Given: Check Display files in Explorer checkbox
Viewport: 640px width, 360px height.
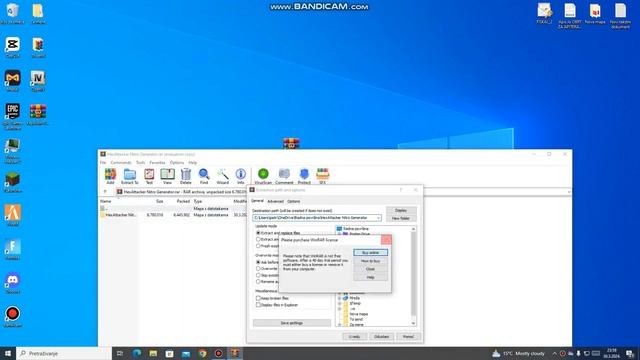Looking at the screenshot, I should pyautogui.click(x=258, y=304).
